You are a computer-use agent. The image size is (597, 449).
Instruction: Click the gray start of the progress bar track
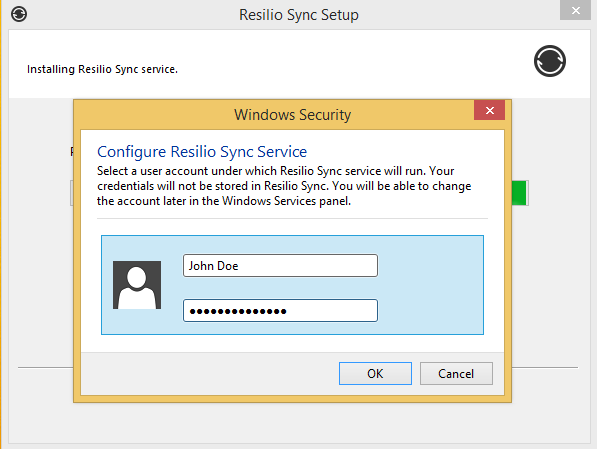72,193
